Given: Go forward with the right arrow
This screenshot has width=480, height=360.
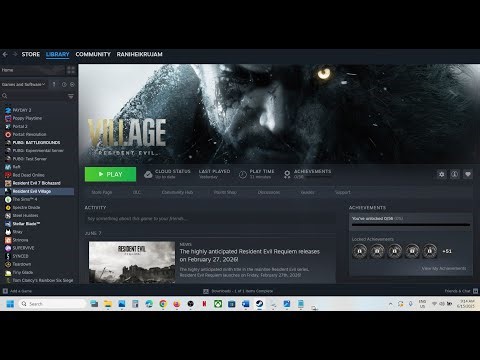Looking at the screenshot, I should (15, 54).
